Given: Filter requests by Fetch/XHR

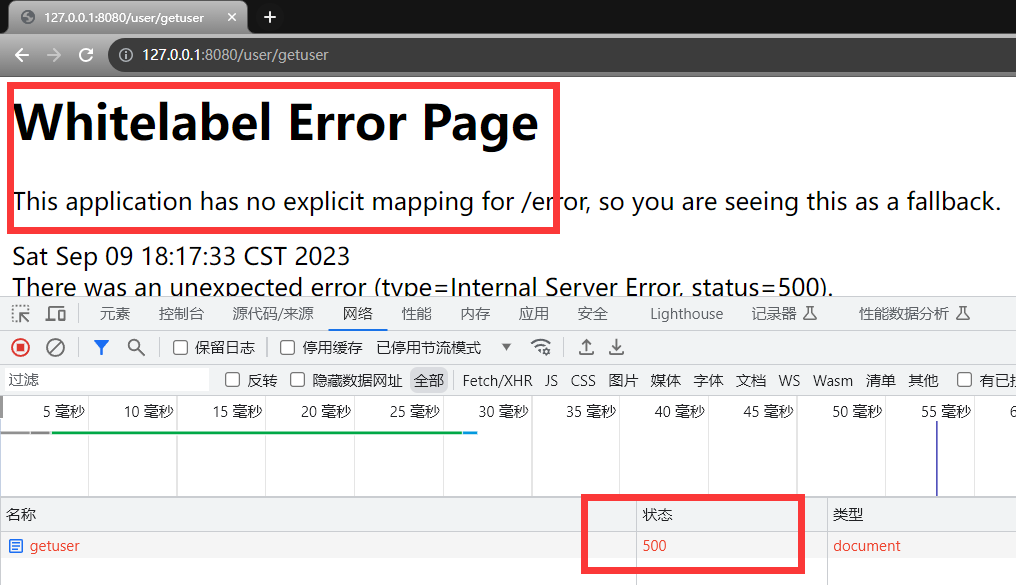Looking at the screenshot, I should [498, 381].
